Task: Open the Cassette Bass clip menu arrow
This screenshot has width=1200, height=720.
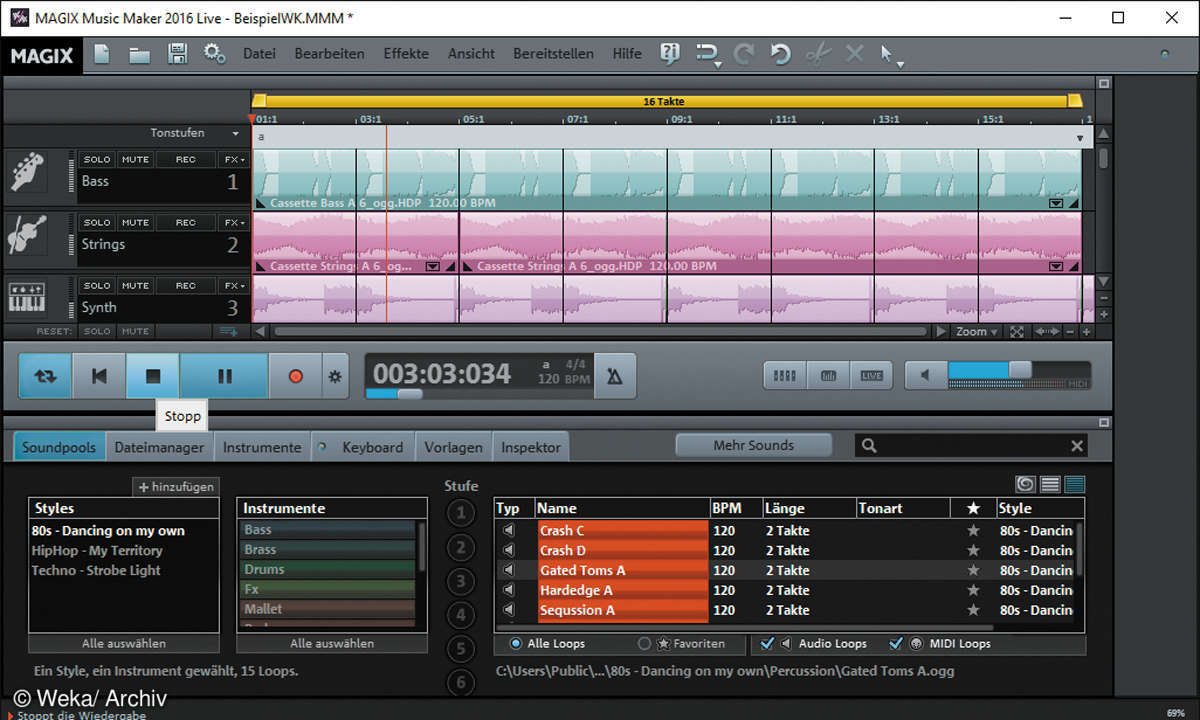Action: pos(1056,203)
